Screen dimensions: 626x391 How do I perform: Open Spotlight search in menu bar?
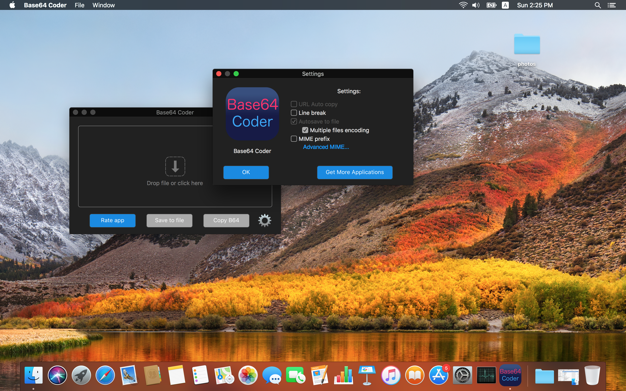point(598,5)
